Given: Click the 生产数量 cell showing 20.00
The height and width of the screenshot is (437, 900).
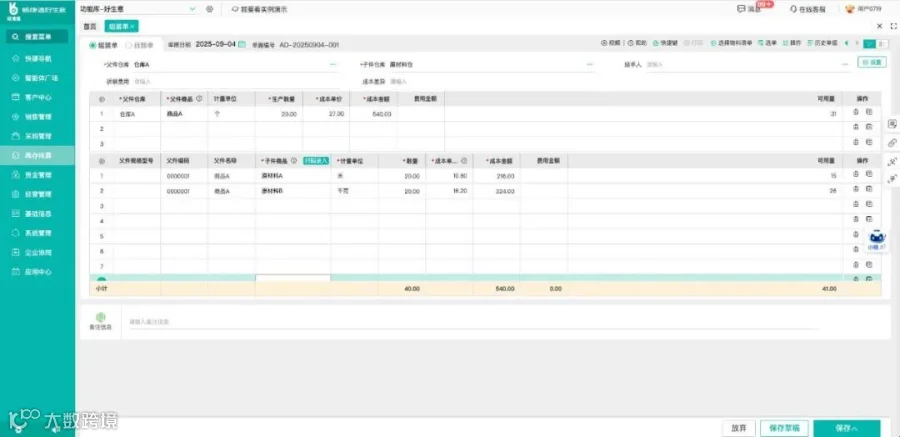Looking at the screenshot, I should click(x=280, y=114).
